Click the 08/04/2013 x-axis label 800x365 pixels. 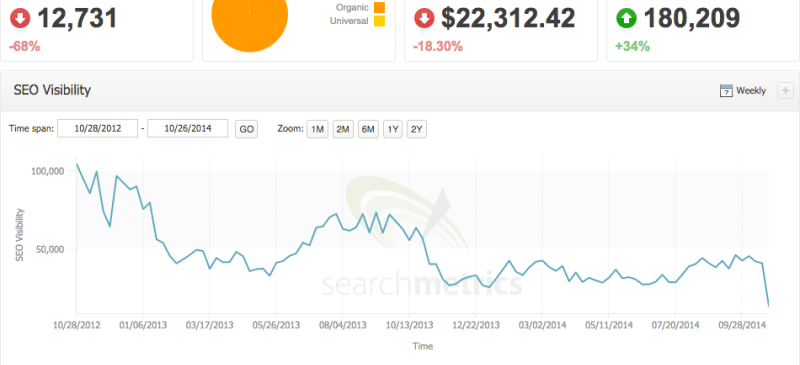(342, 326)
